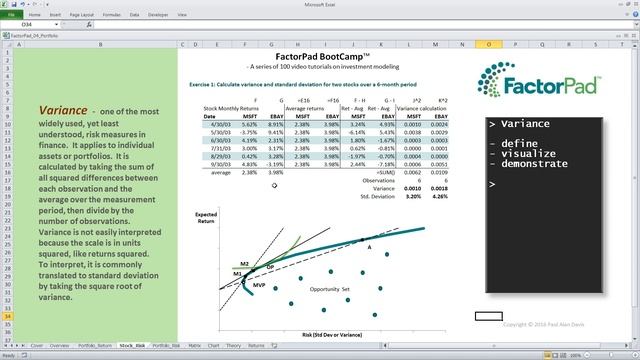Click the Select All corner of the grid
This screenshot has width=640, height=360.
7,44
